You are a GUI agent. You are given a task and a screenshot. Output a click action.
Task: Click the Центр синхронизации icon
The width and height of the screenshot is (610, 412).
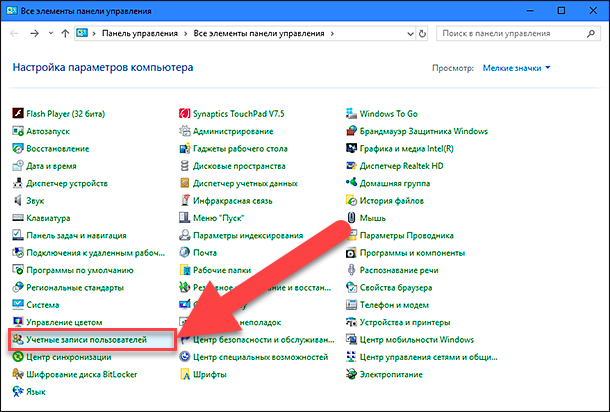point(18,357)
